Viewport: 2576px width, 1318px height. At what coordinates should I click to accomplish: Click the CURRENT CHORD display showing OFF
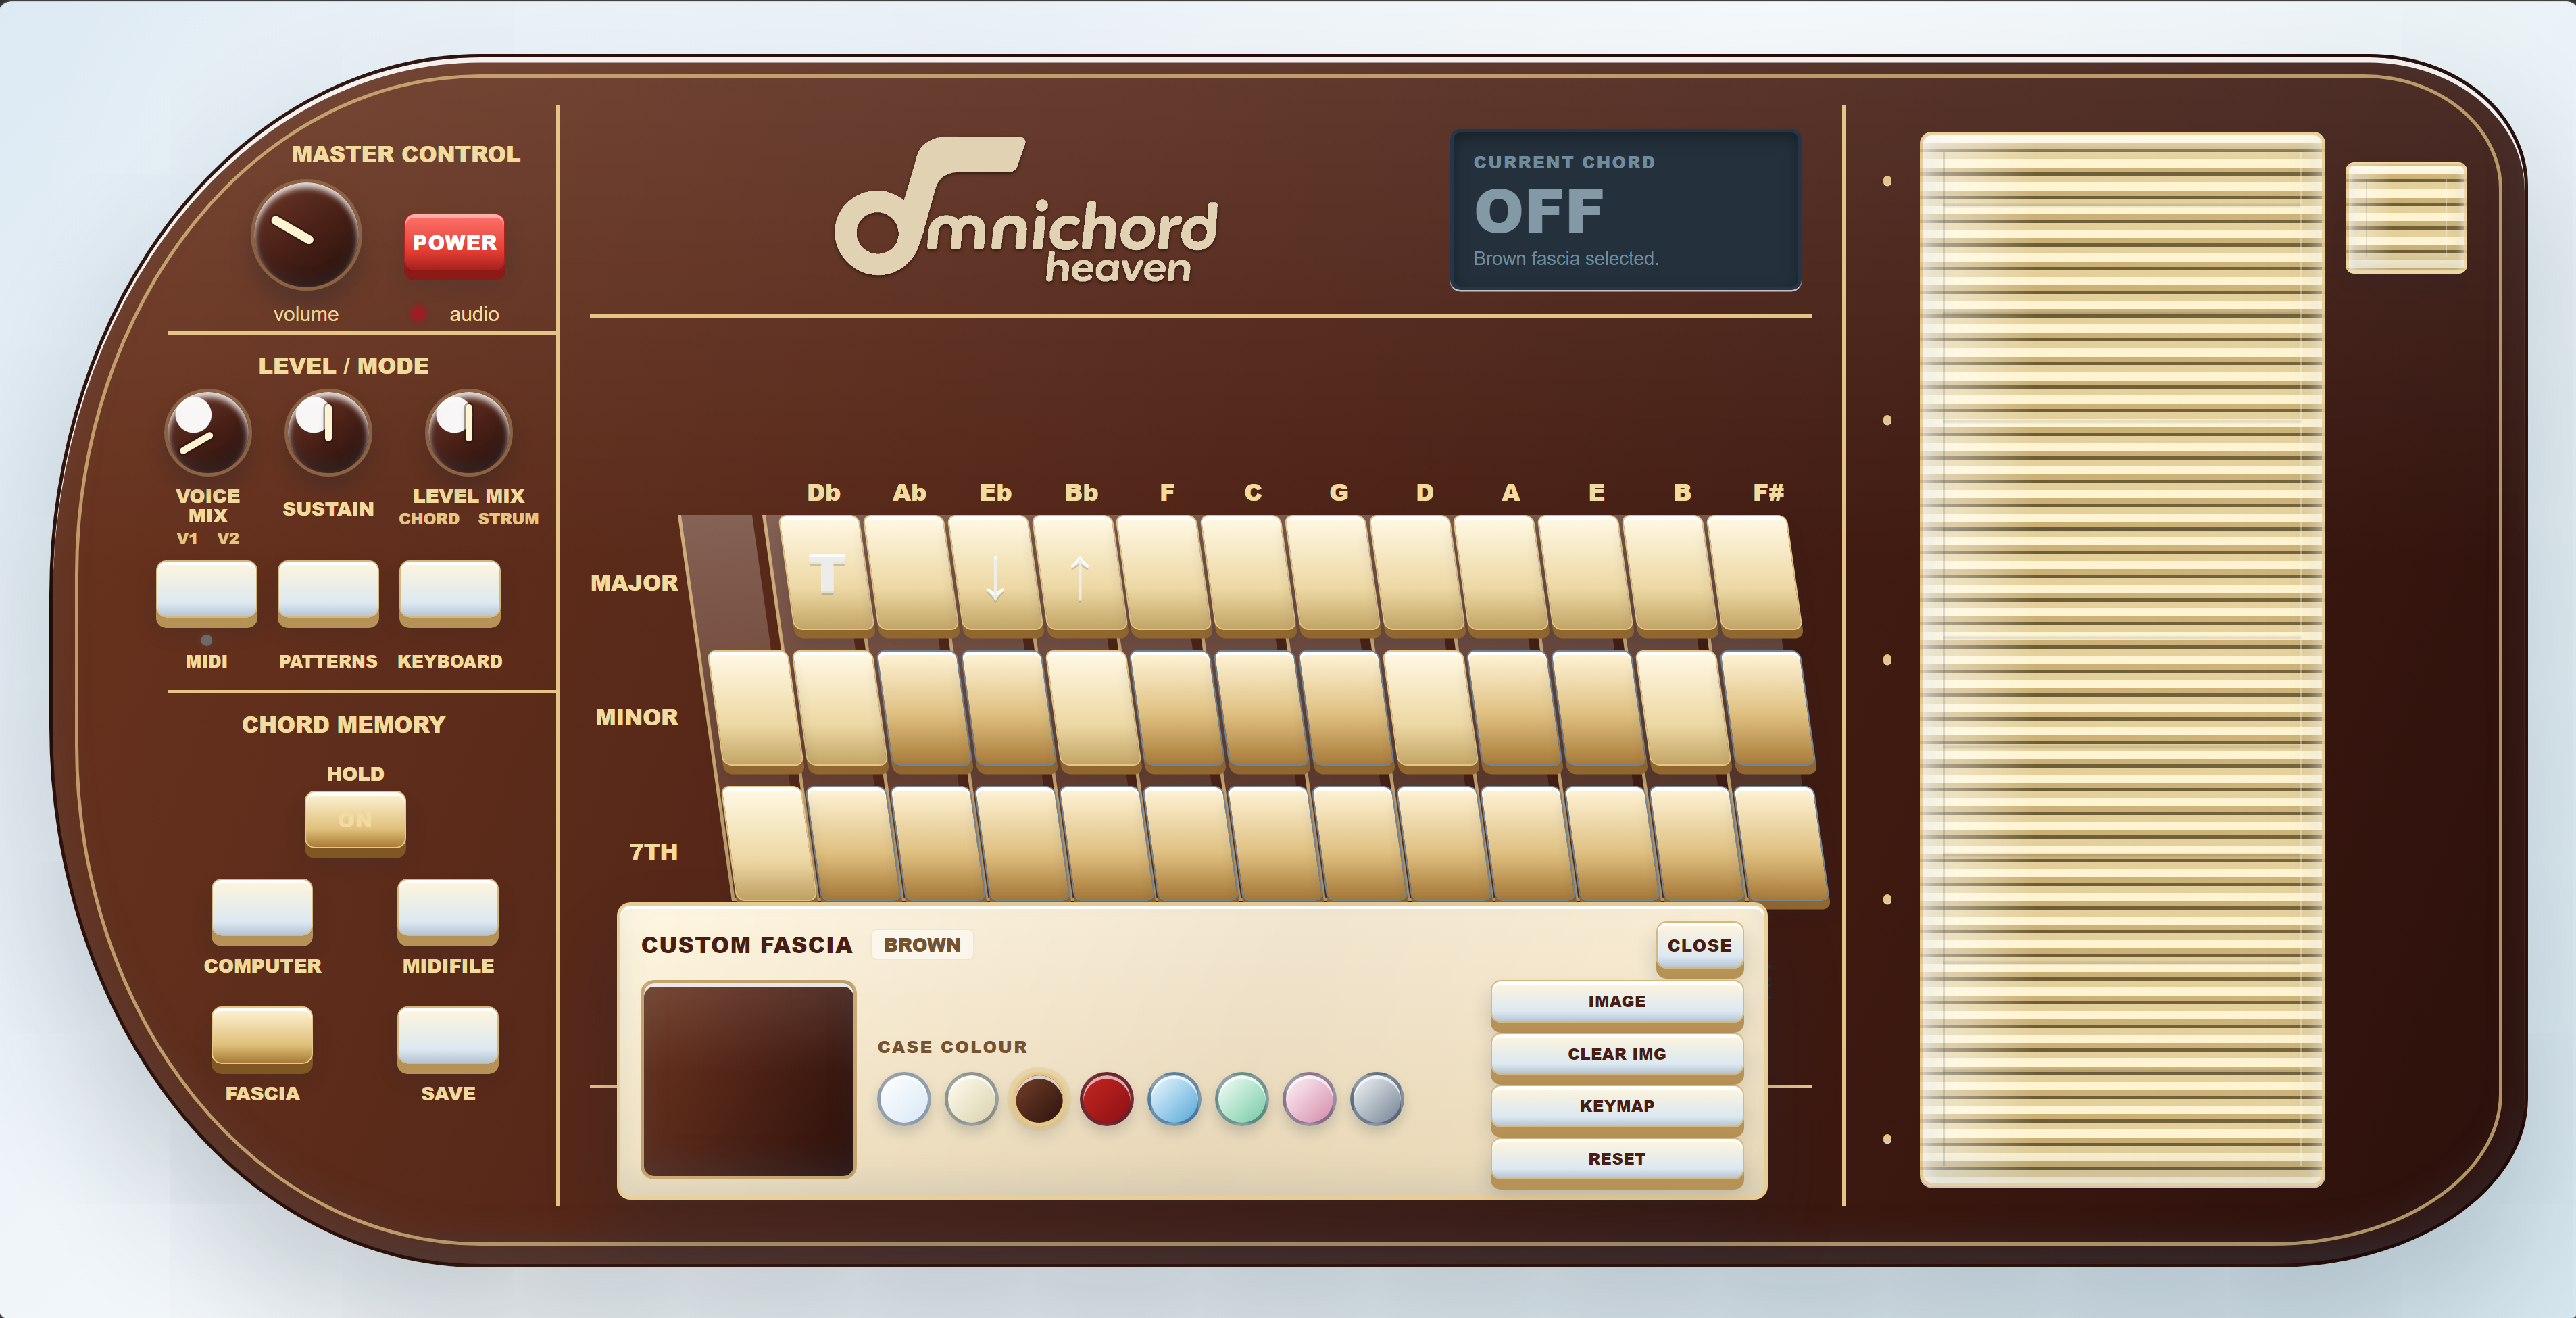[x=1625, y=210]
